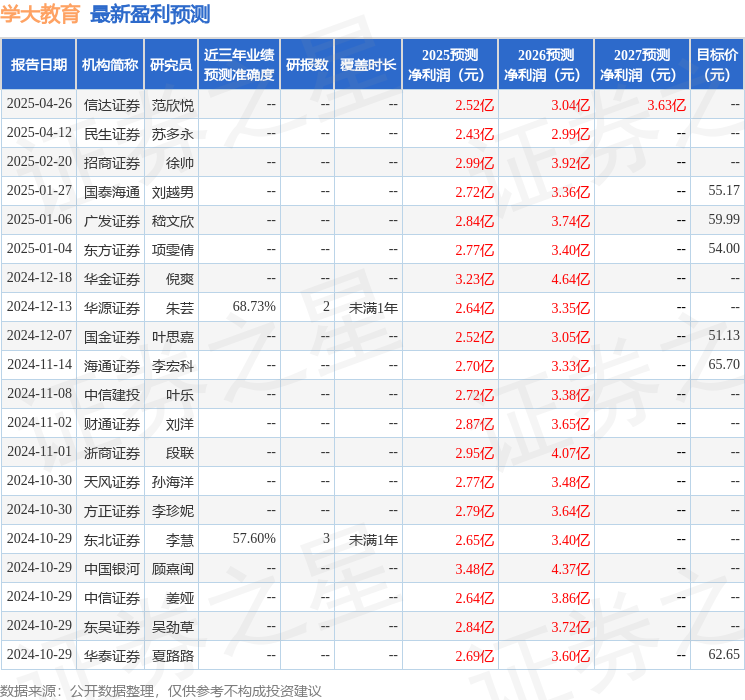745x700 pixels.
Task: Select analyst 夏路路 in 华泰证券 row
Action: [172, 656]
